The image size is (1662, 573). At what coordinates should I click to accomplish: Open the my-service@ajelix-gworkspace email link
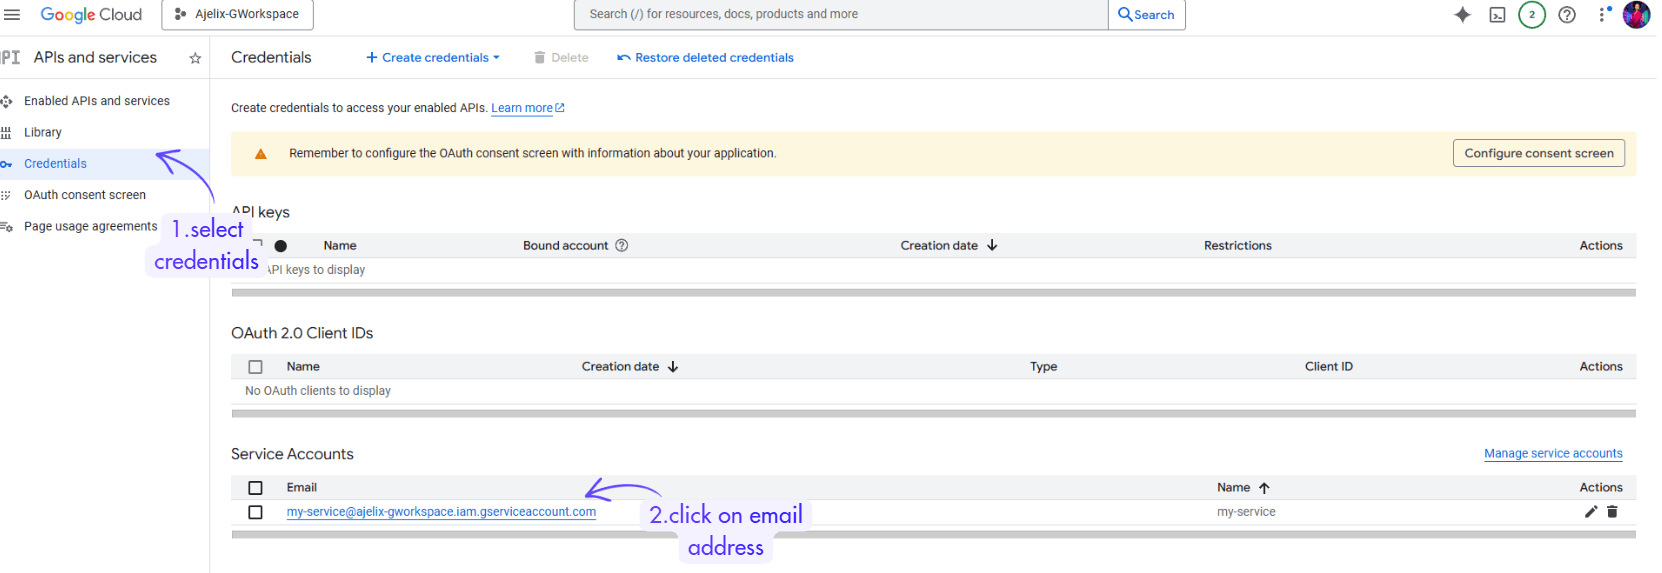(x=441, y=512)
